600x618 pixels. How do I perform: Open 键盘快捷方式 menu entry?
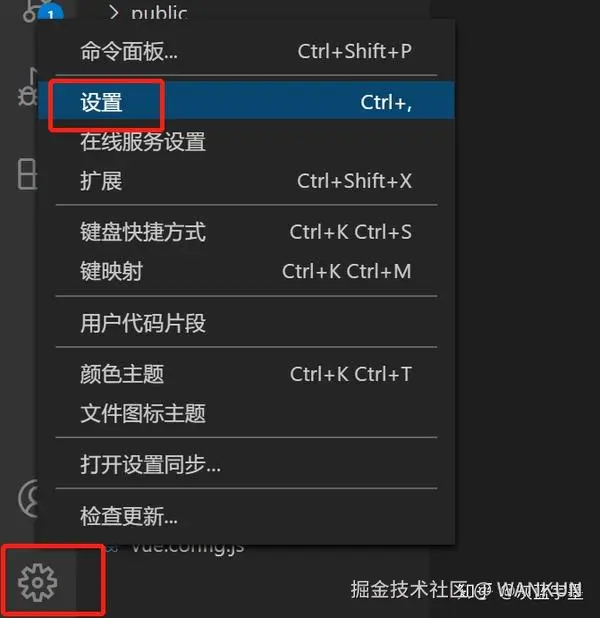pyautogui.click(x=246, y=232)
